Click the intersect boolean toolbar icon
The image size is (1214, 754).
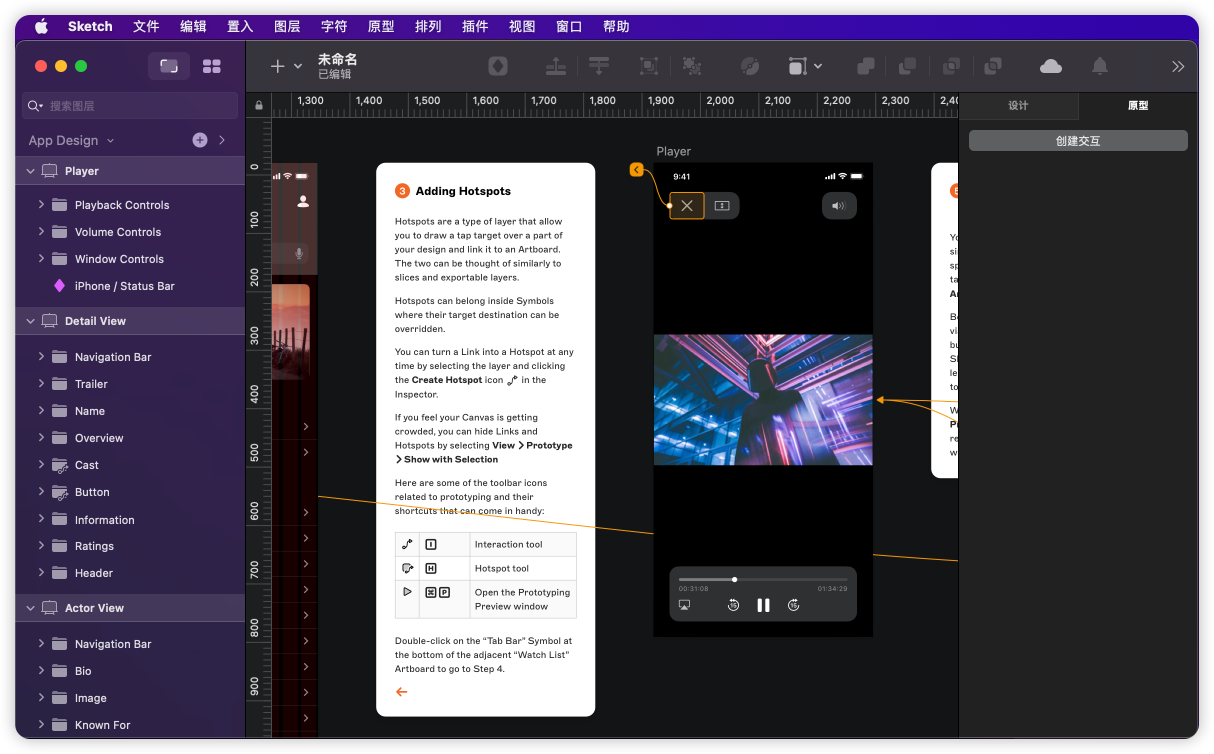click(x=951, y=66)
